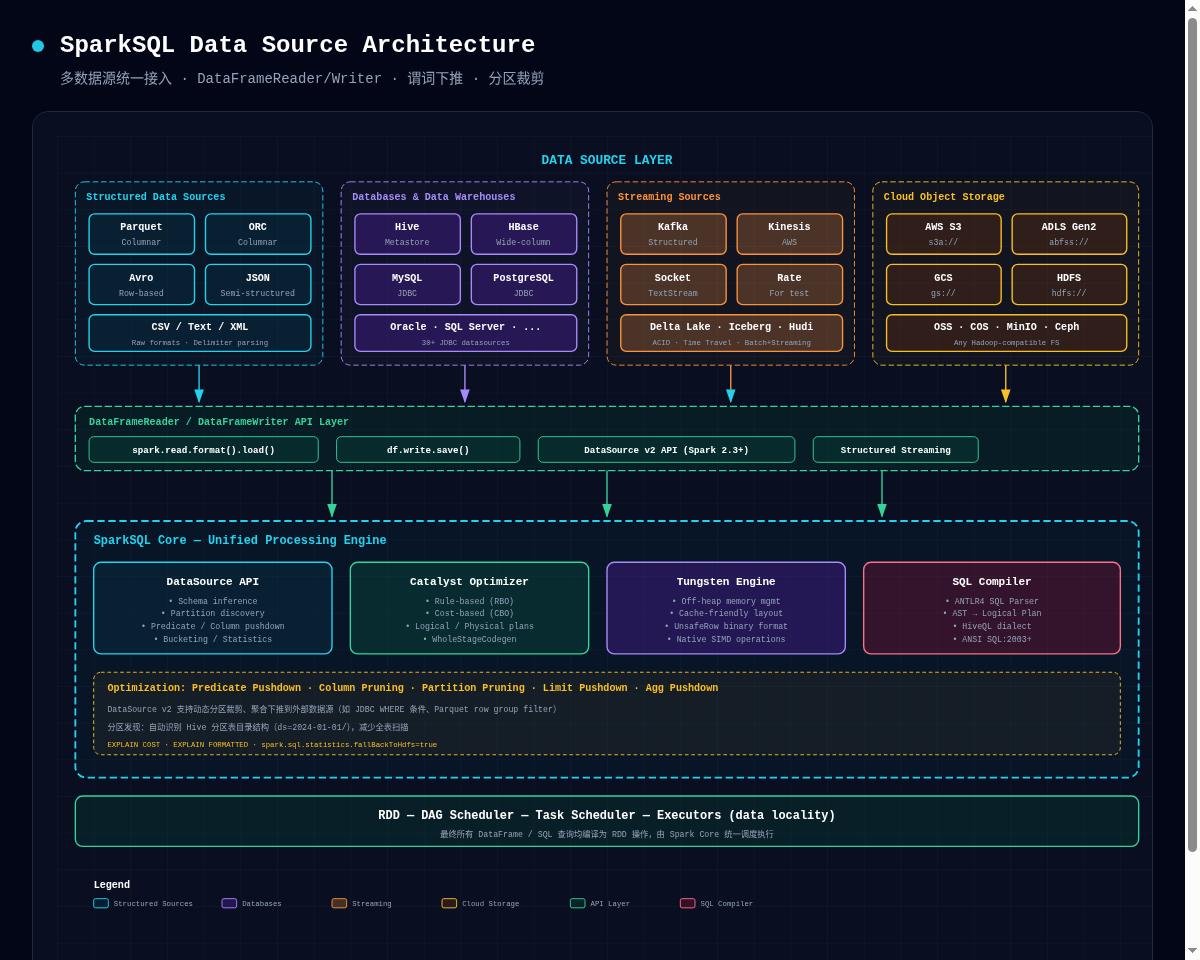1200x960 pixels.
Task: Click the Tungsten Engine card
Action: [726, 608]
